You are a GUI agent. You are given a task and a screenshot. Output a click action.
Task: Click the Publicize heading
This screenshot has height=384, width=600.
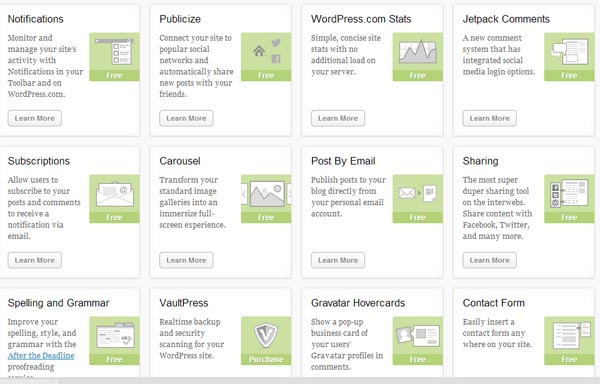[180, 19]
